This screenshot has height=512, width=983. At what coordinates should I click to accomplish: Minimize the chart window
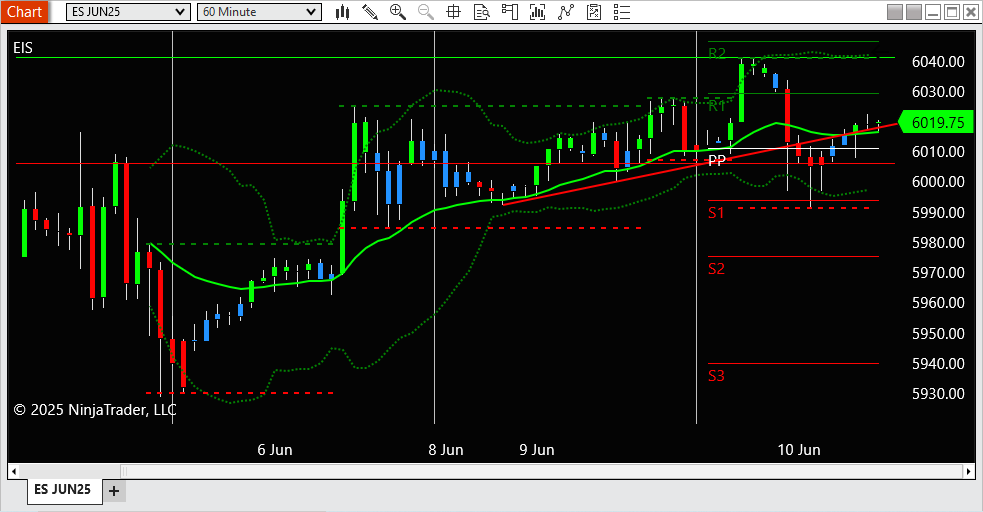click(933, 12)
